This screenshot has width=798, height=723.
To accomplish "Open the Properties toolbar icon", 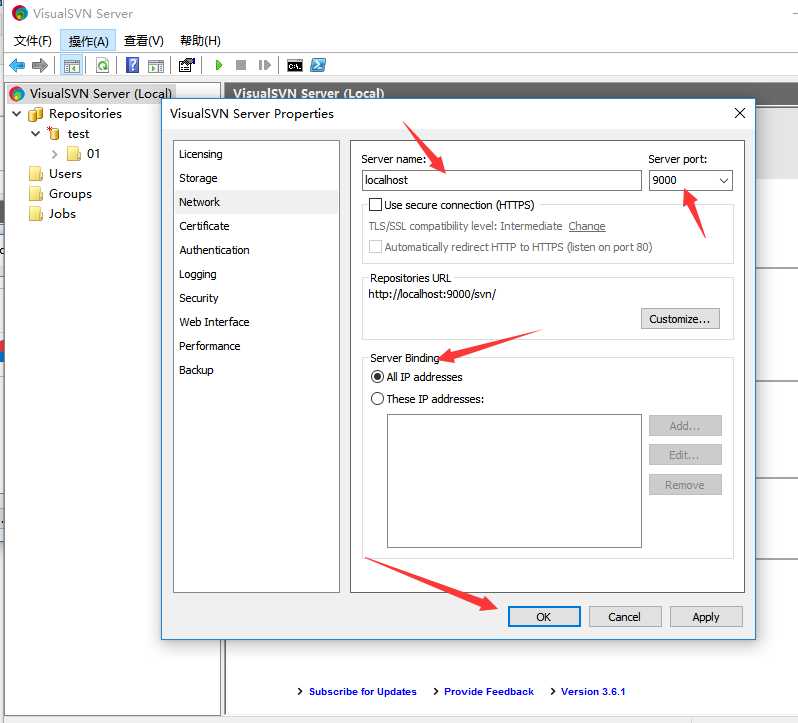I will (x=186, y=65).
